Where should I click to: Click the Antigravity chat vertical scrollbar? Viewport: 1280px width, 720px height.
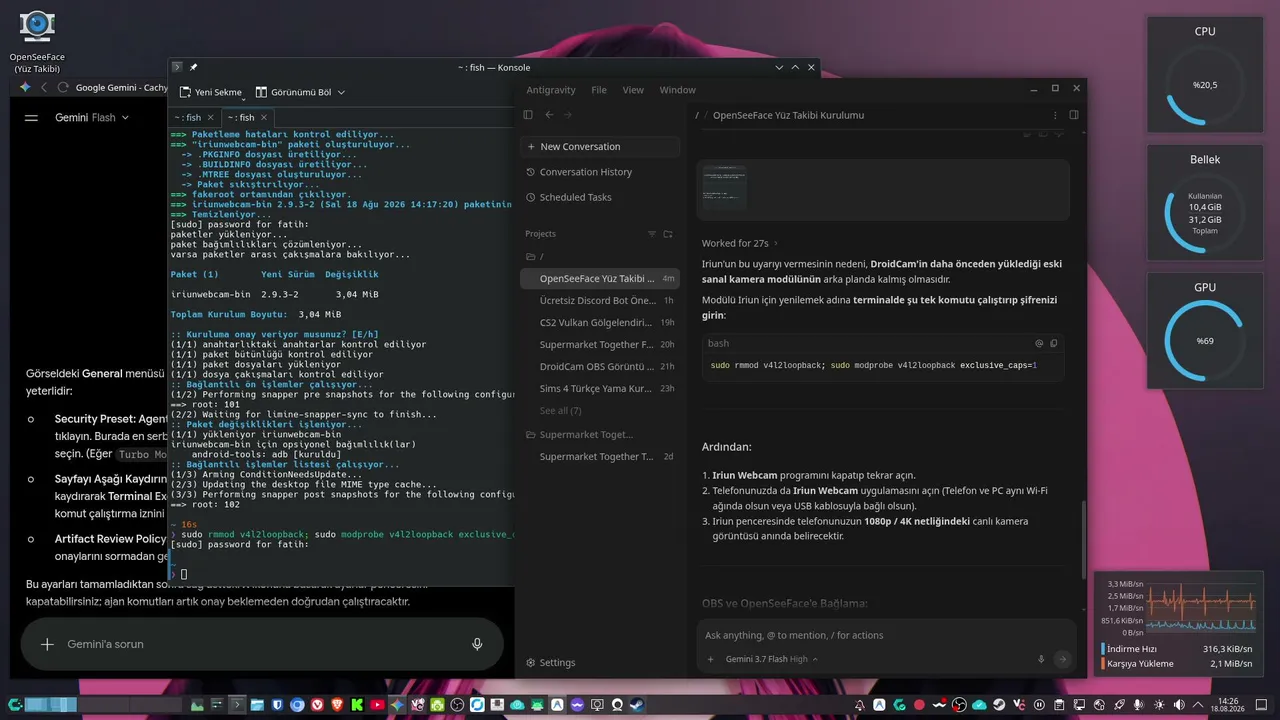tap(1083, 540)
